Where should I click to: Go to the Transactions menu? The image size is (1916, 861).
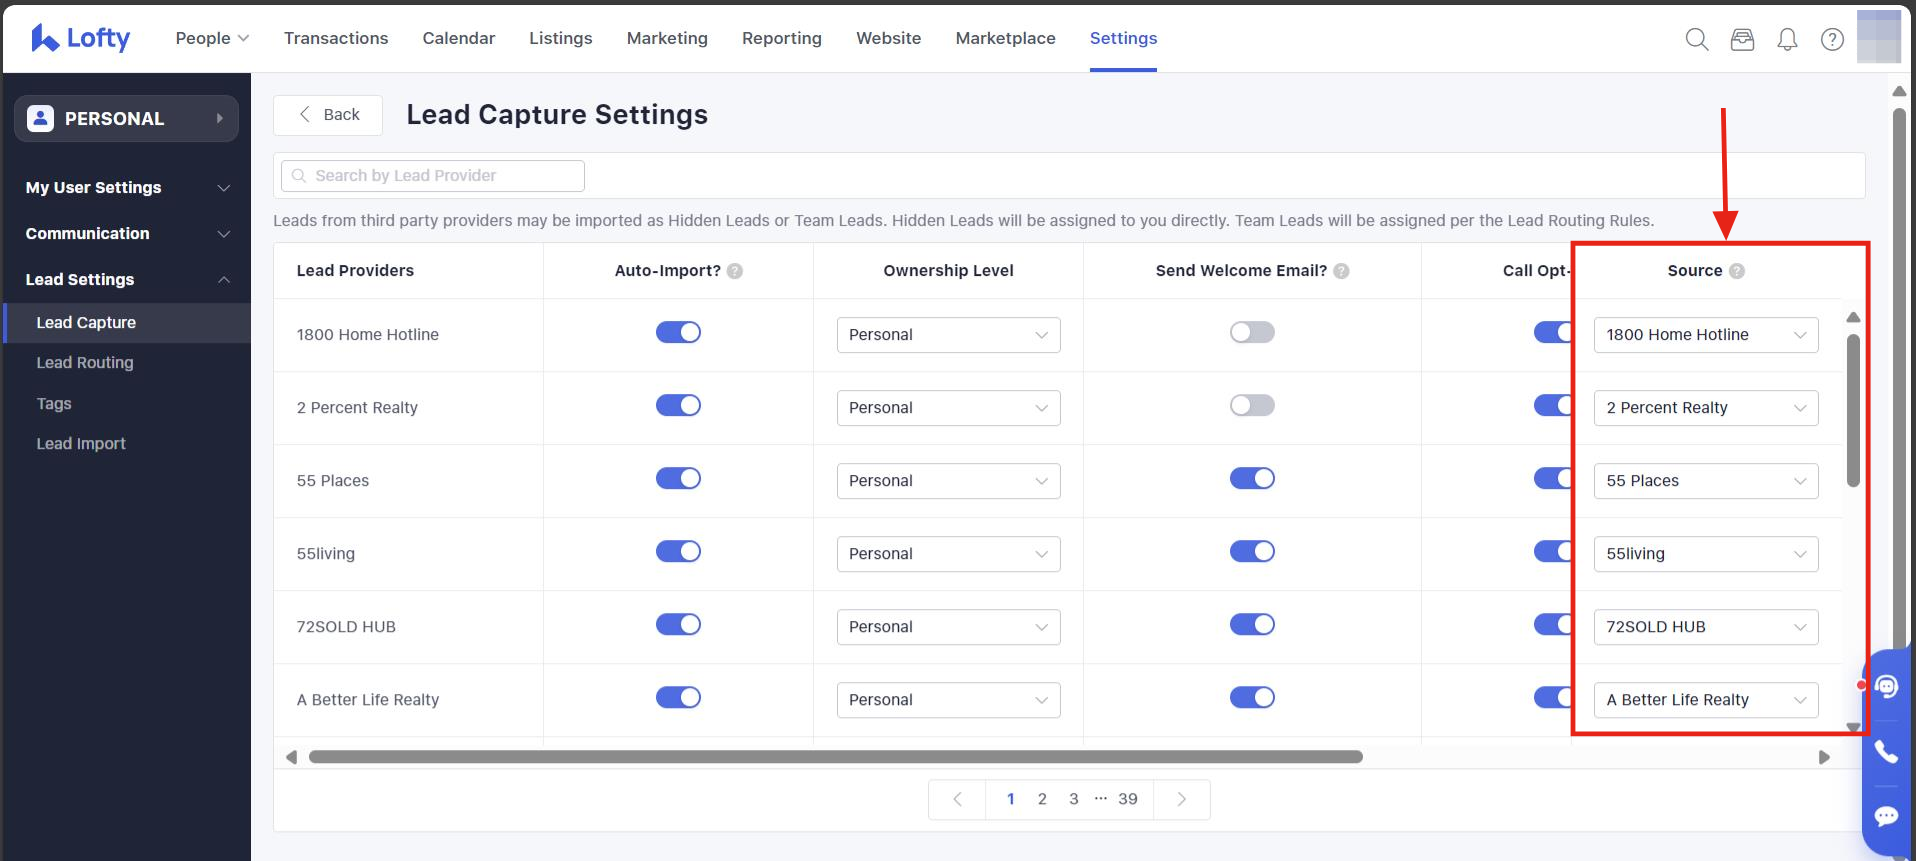pyautogui.click(x=336, y=38)
